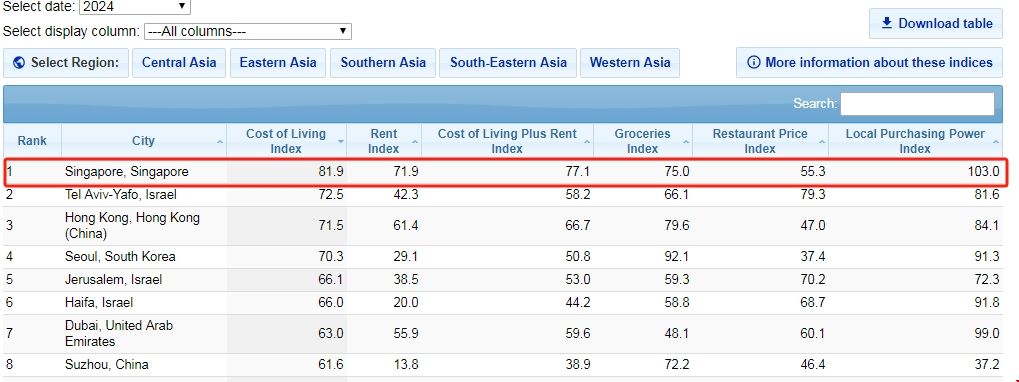Image resolution: width=1019 pixels, height=382 pixels.
Task: Click Dubai's purchasing power value 99.0
Action: point(987,333)
